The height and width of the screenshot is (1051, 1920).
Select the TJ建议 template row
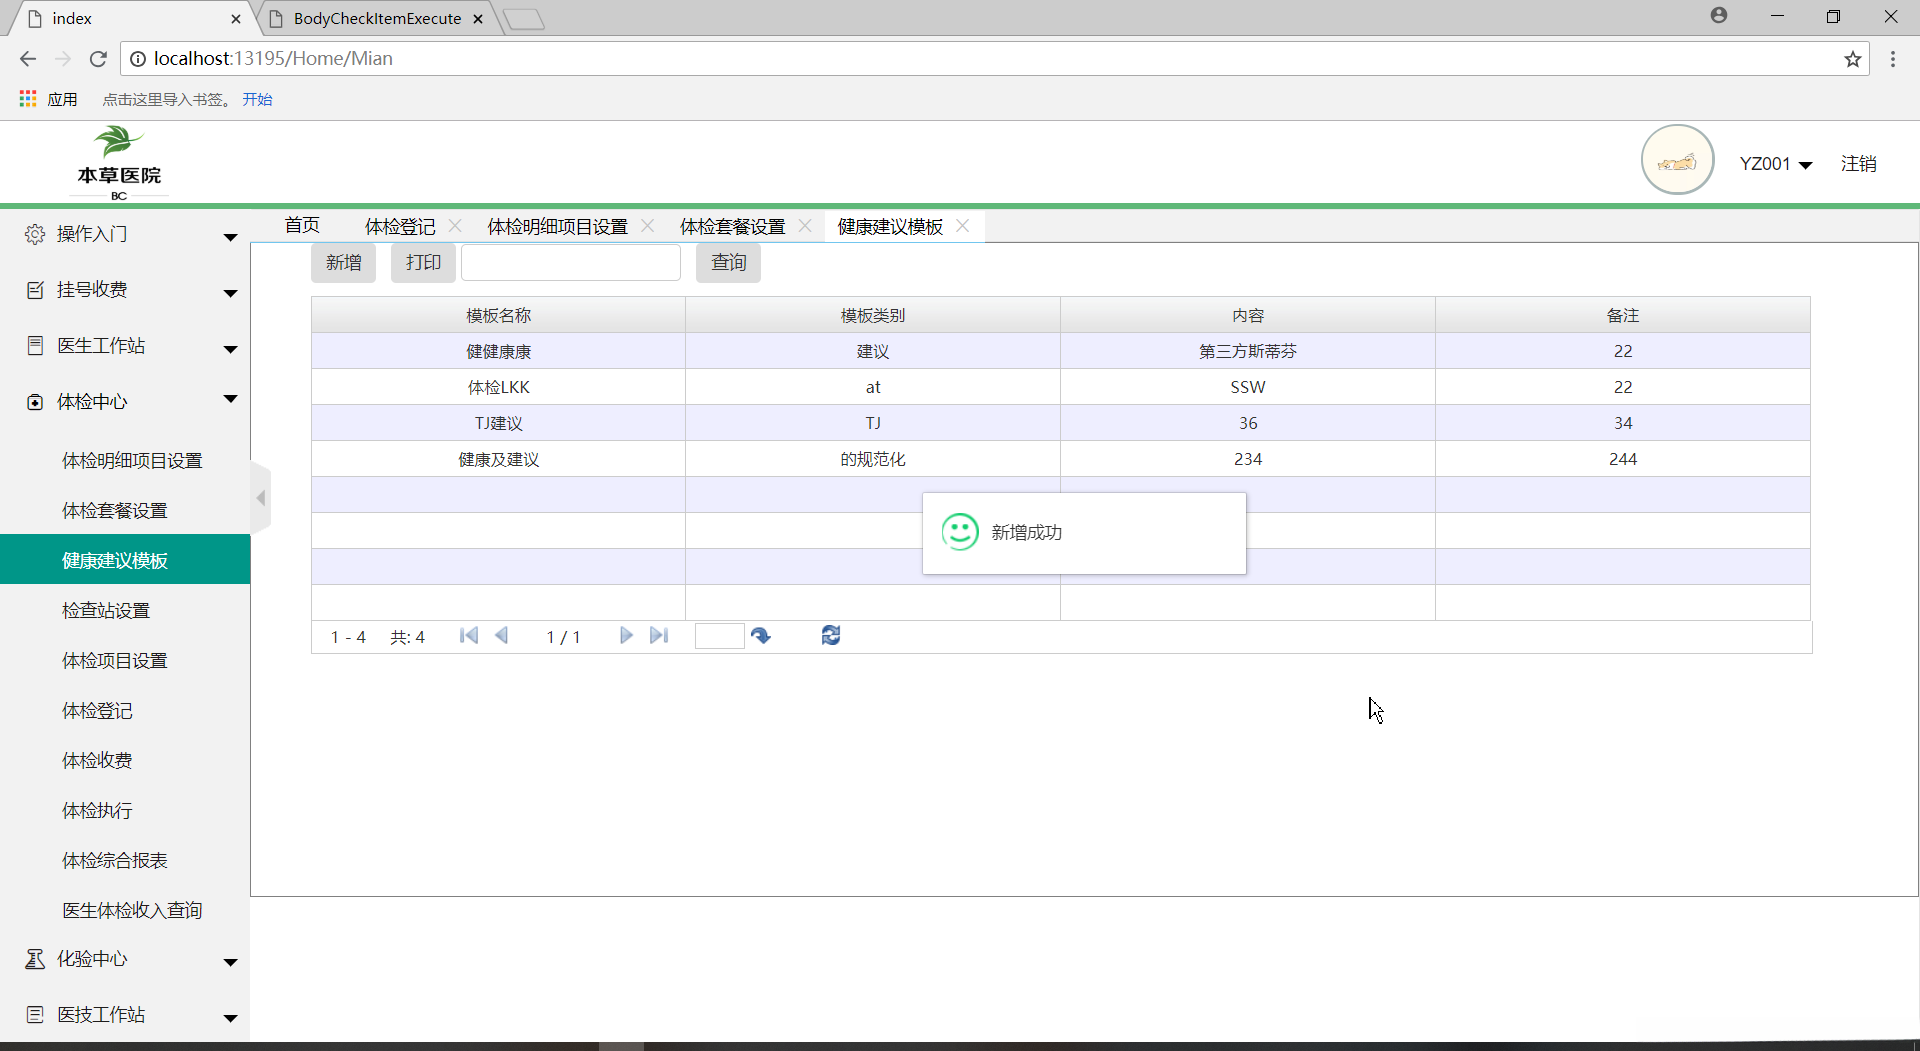point(1061,423)
